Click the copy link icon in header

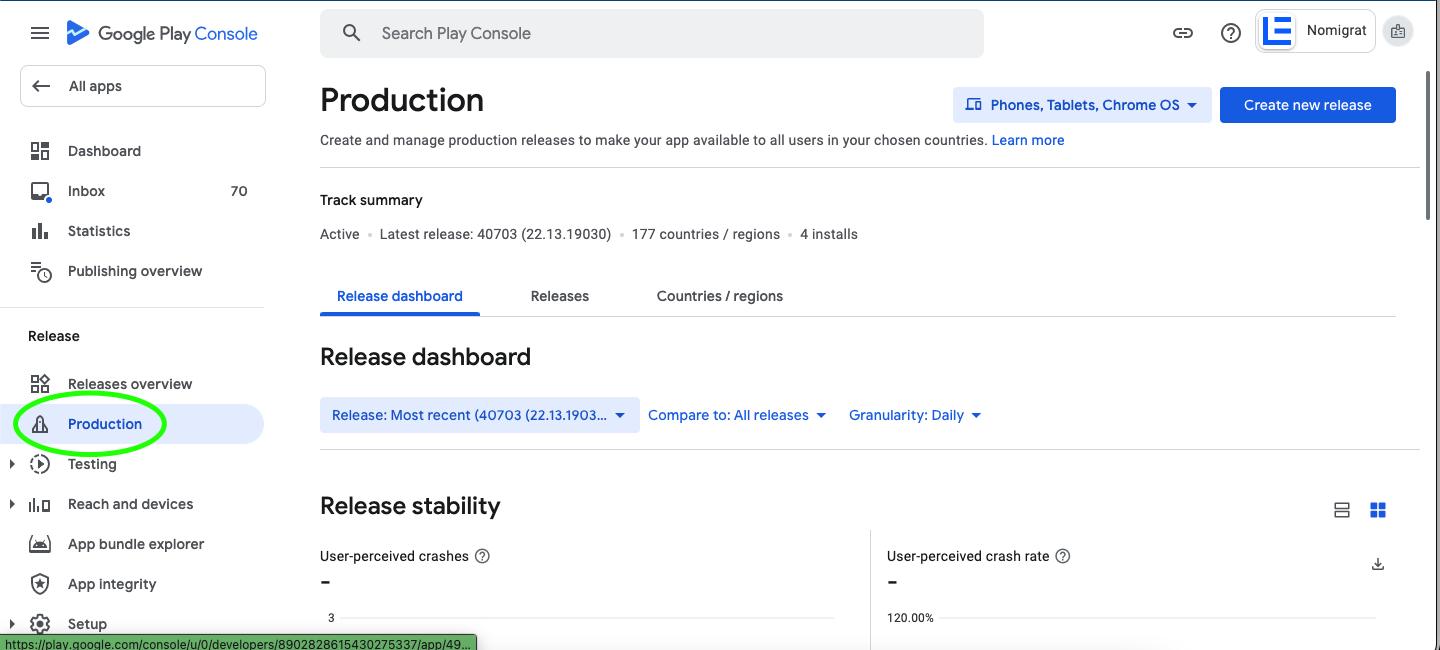click(x=1183, y=33)
